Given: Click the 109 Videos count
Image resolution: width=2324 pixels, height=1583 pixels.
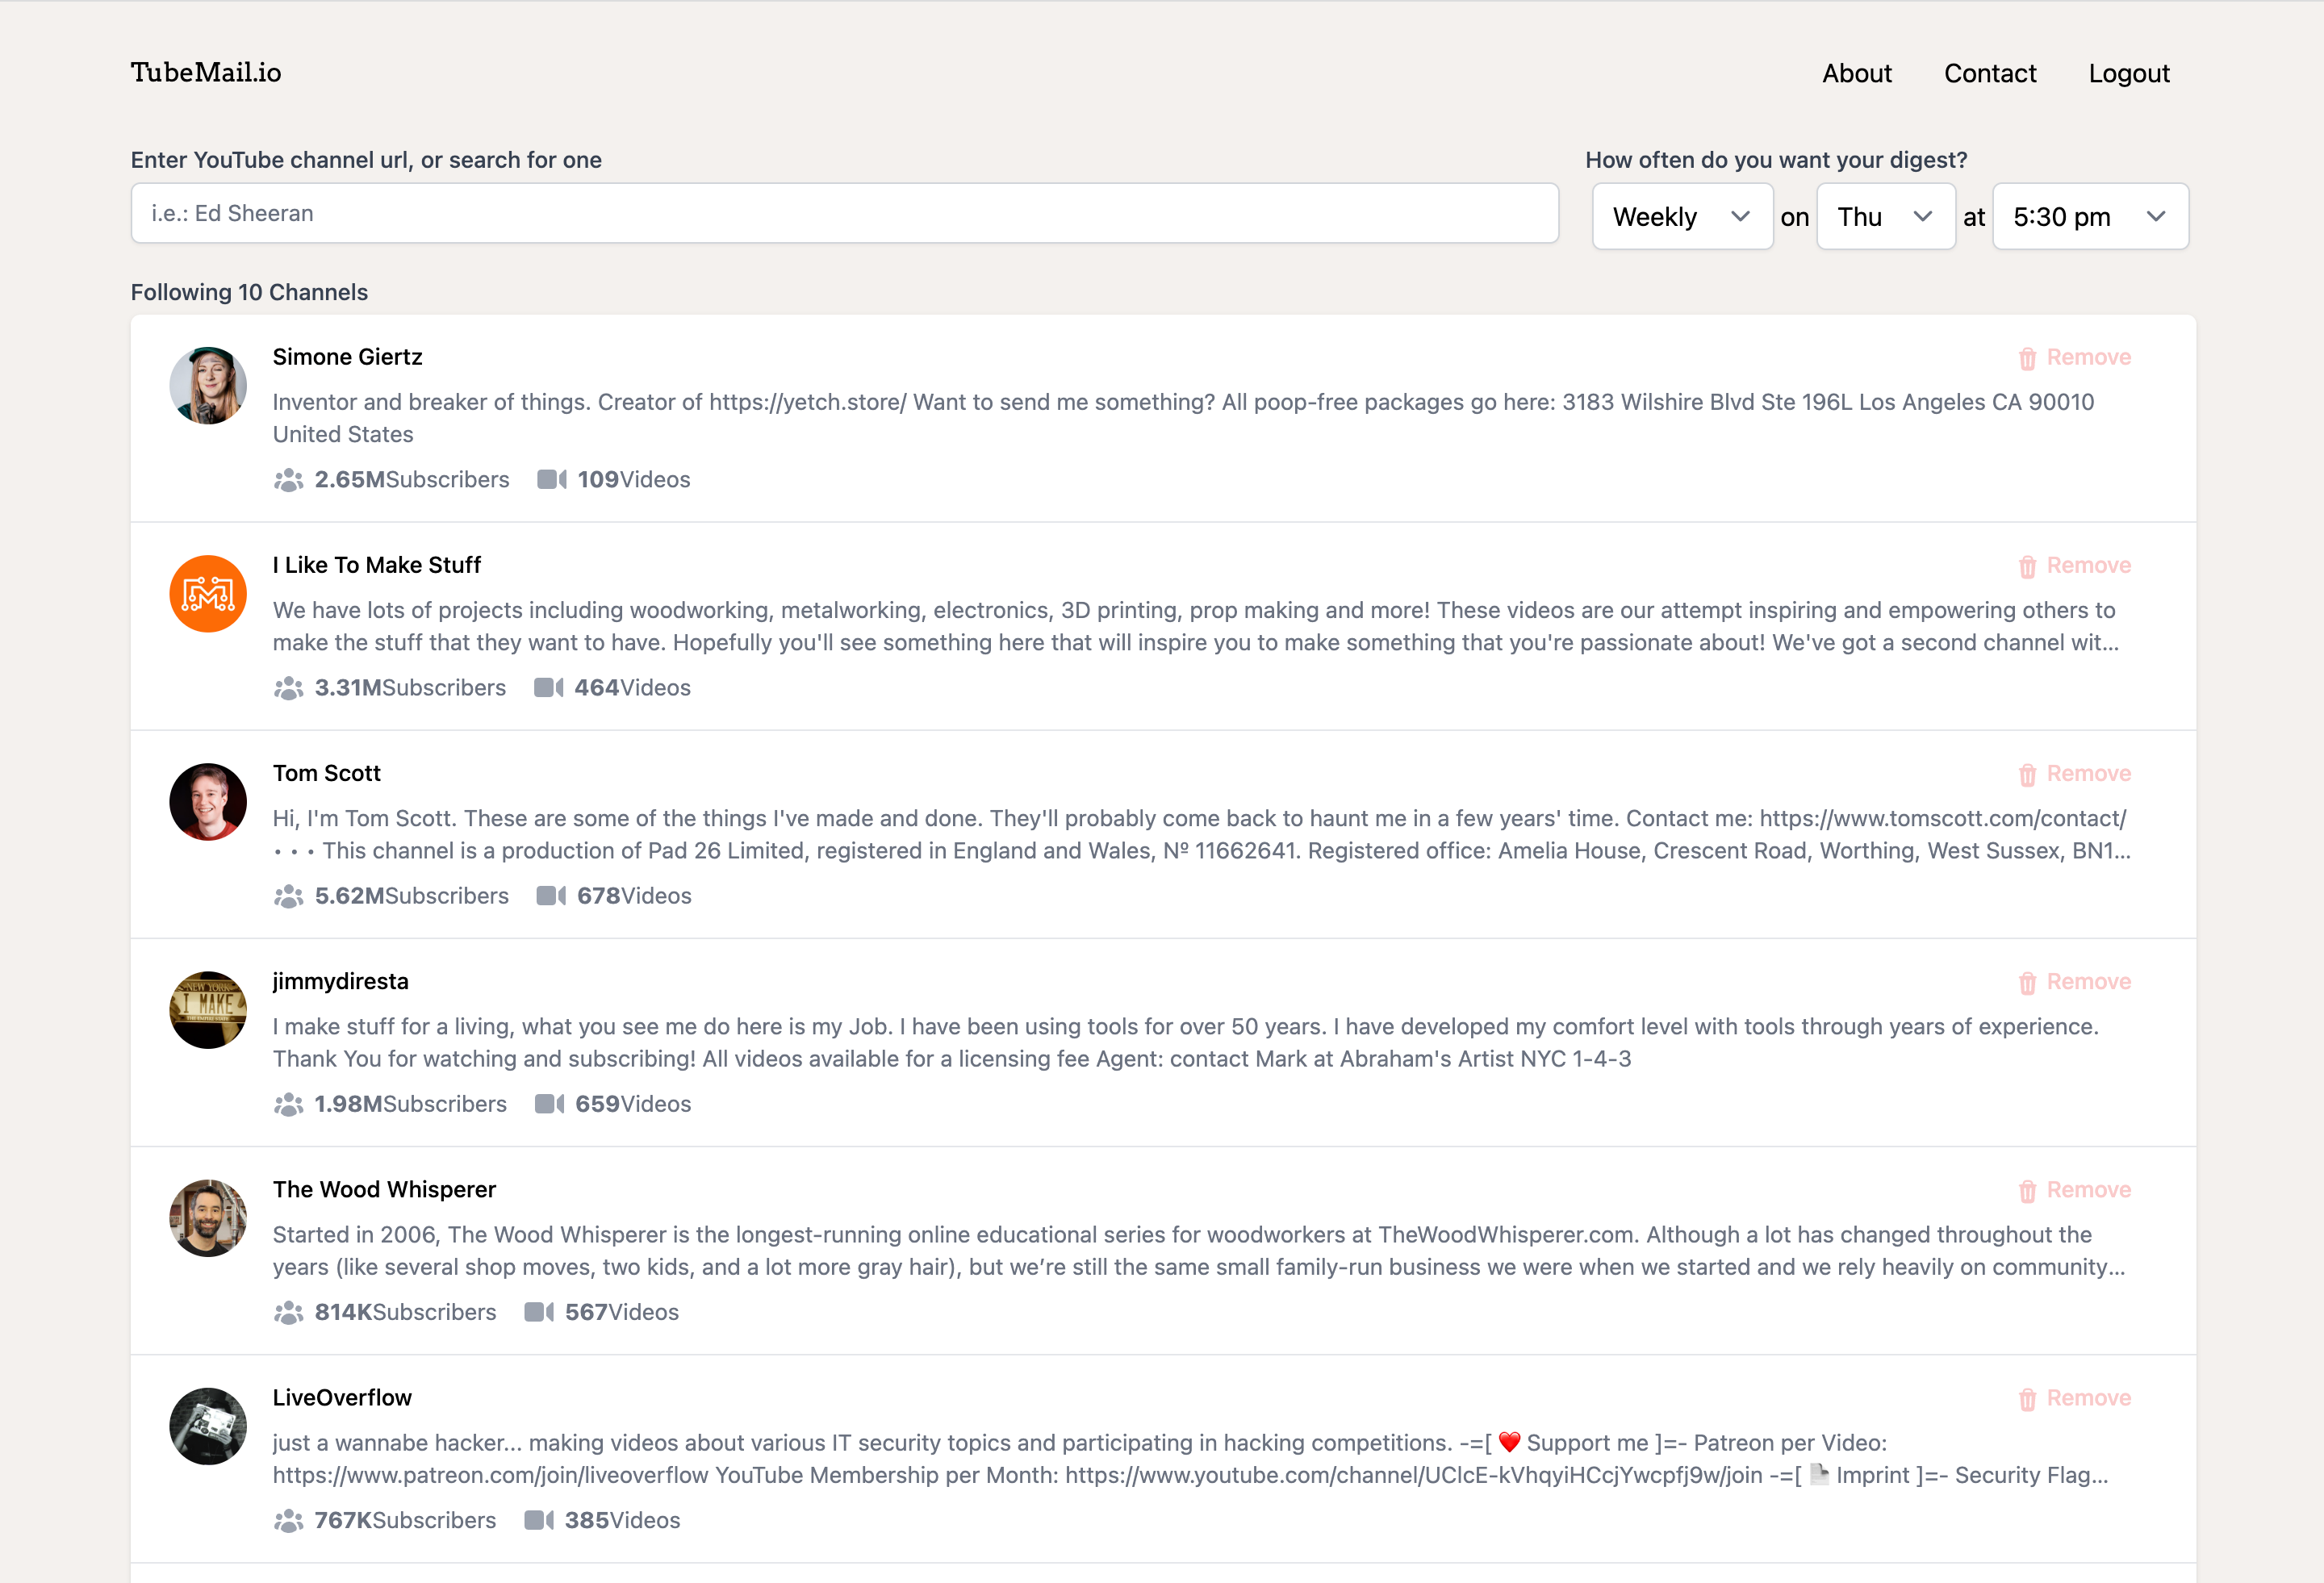Looking at the screenshot, I should [634, 480].
